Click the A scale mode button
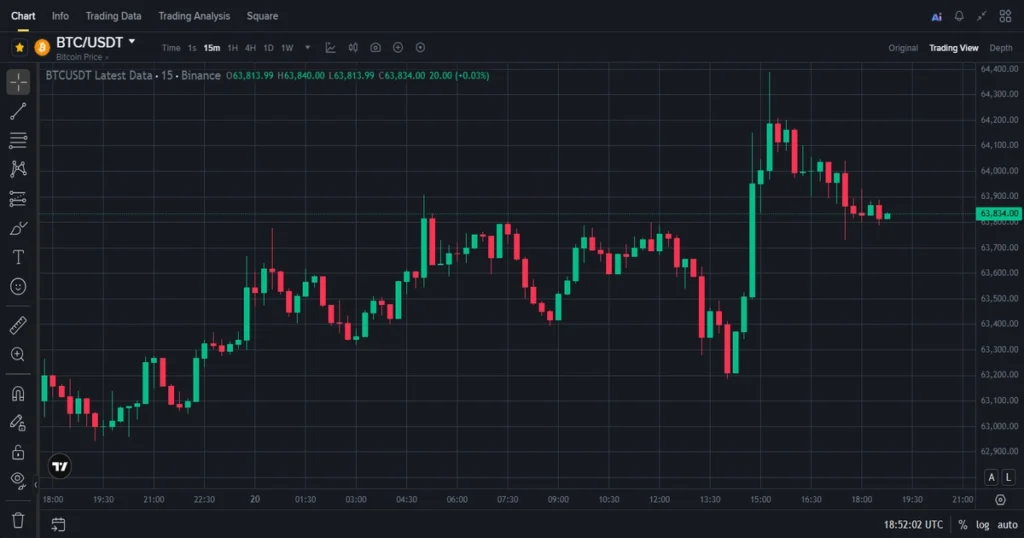 991,477
